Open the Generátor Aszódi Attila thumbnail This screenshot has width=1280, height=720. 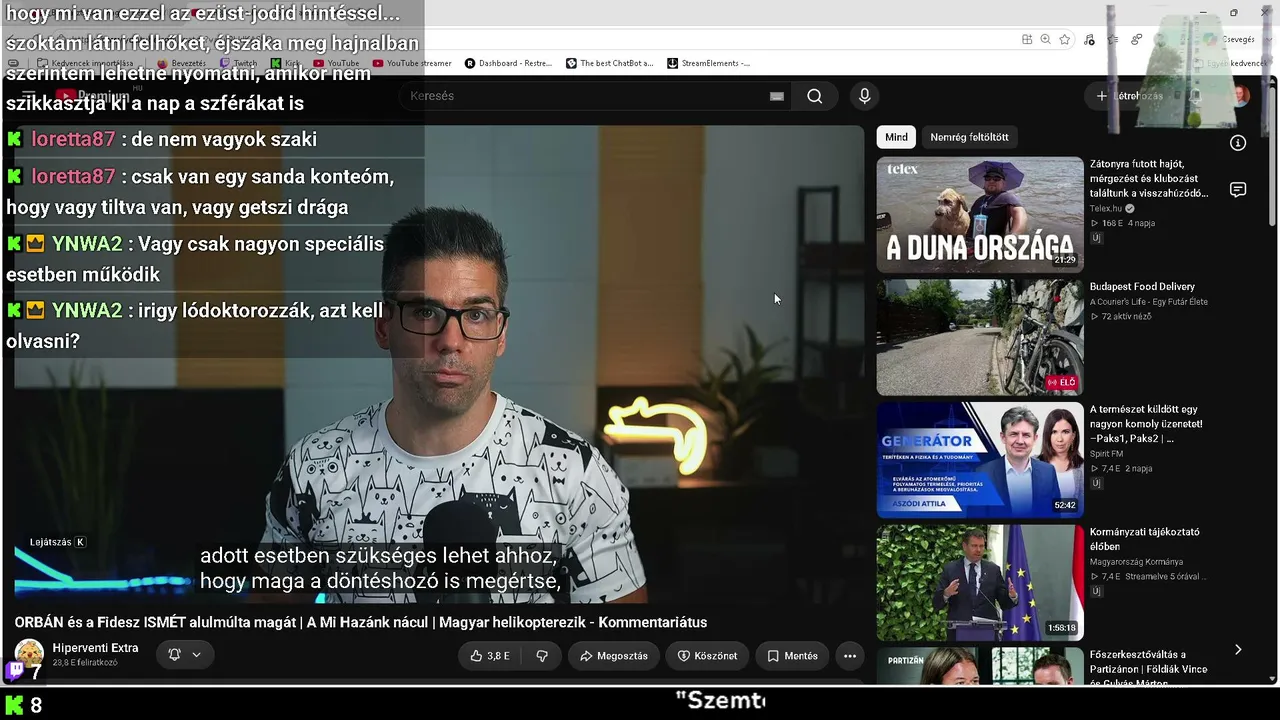click(x=980, y=460)
